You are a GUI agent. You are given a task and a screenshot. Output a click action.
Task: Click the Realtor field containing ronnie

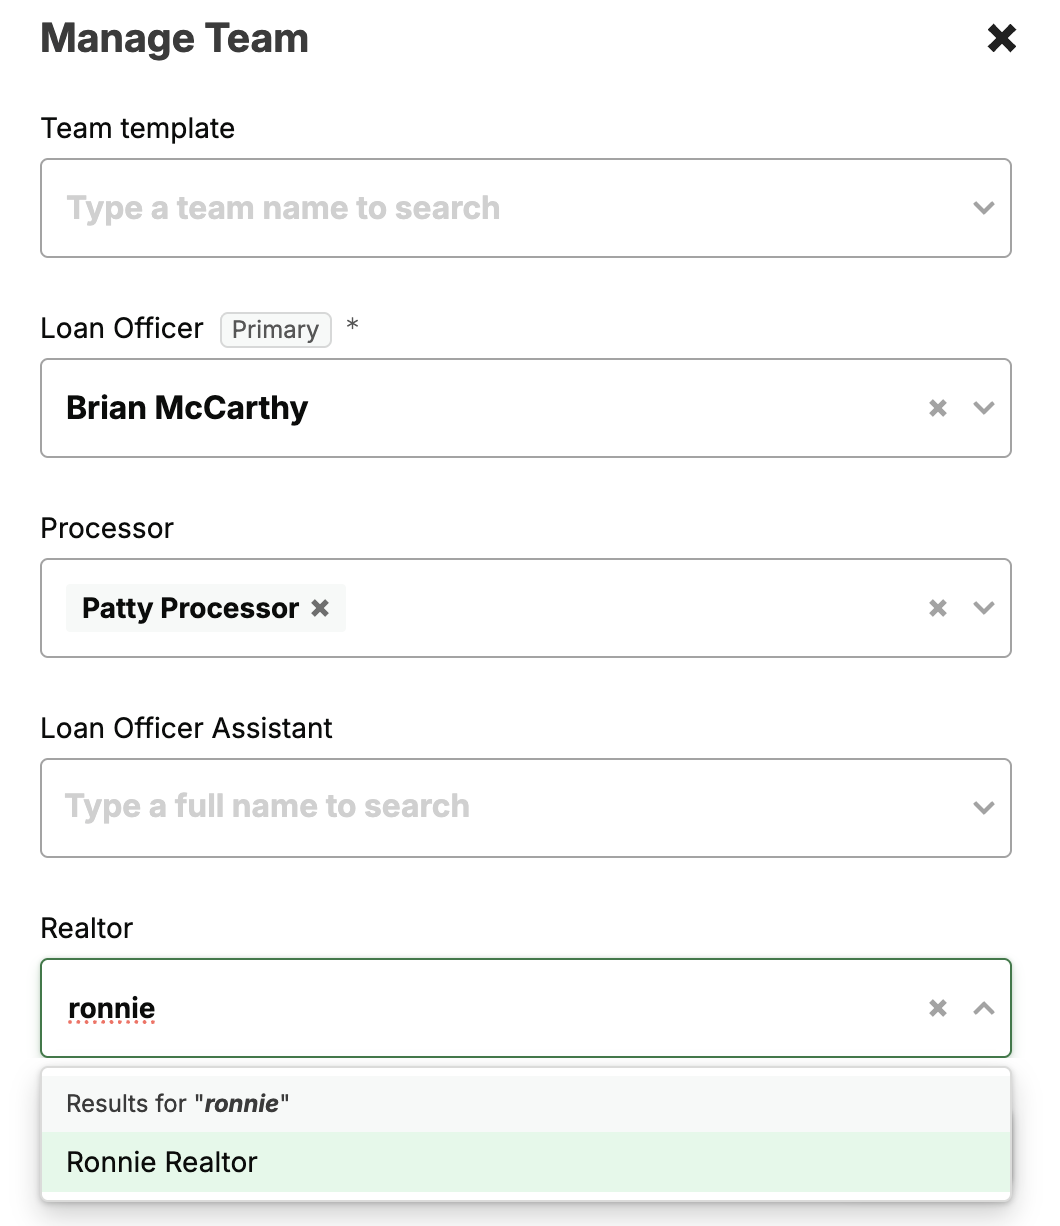coord(400,1008)
